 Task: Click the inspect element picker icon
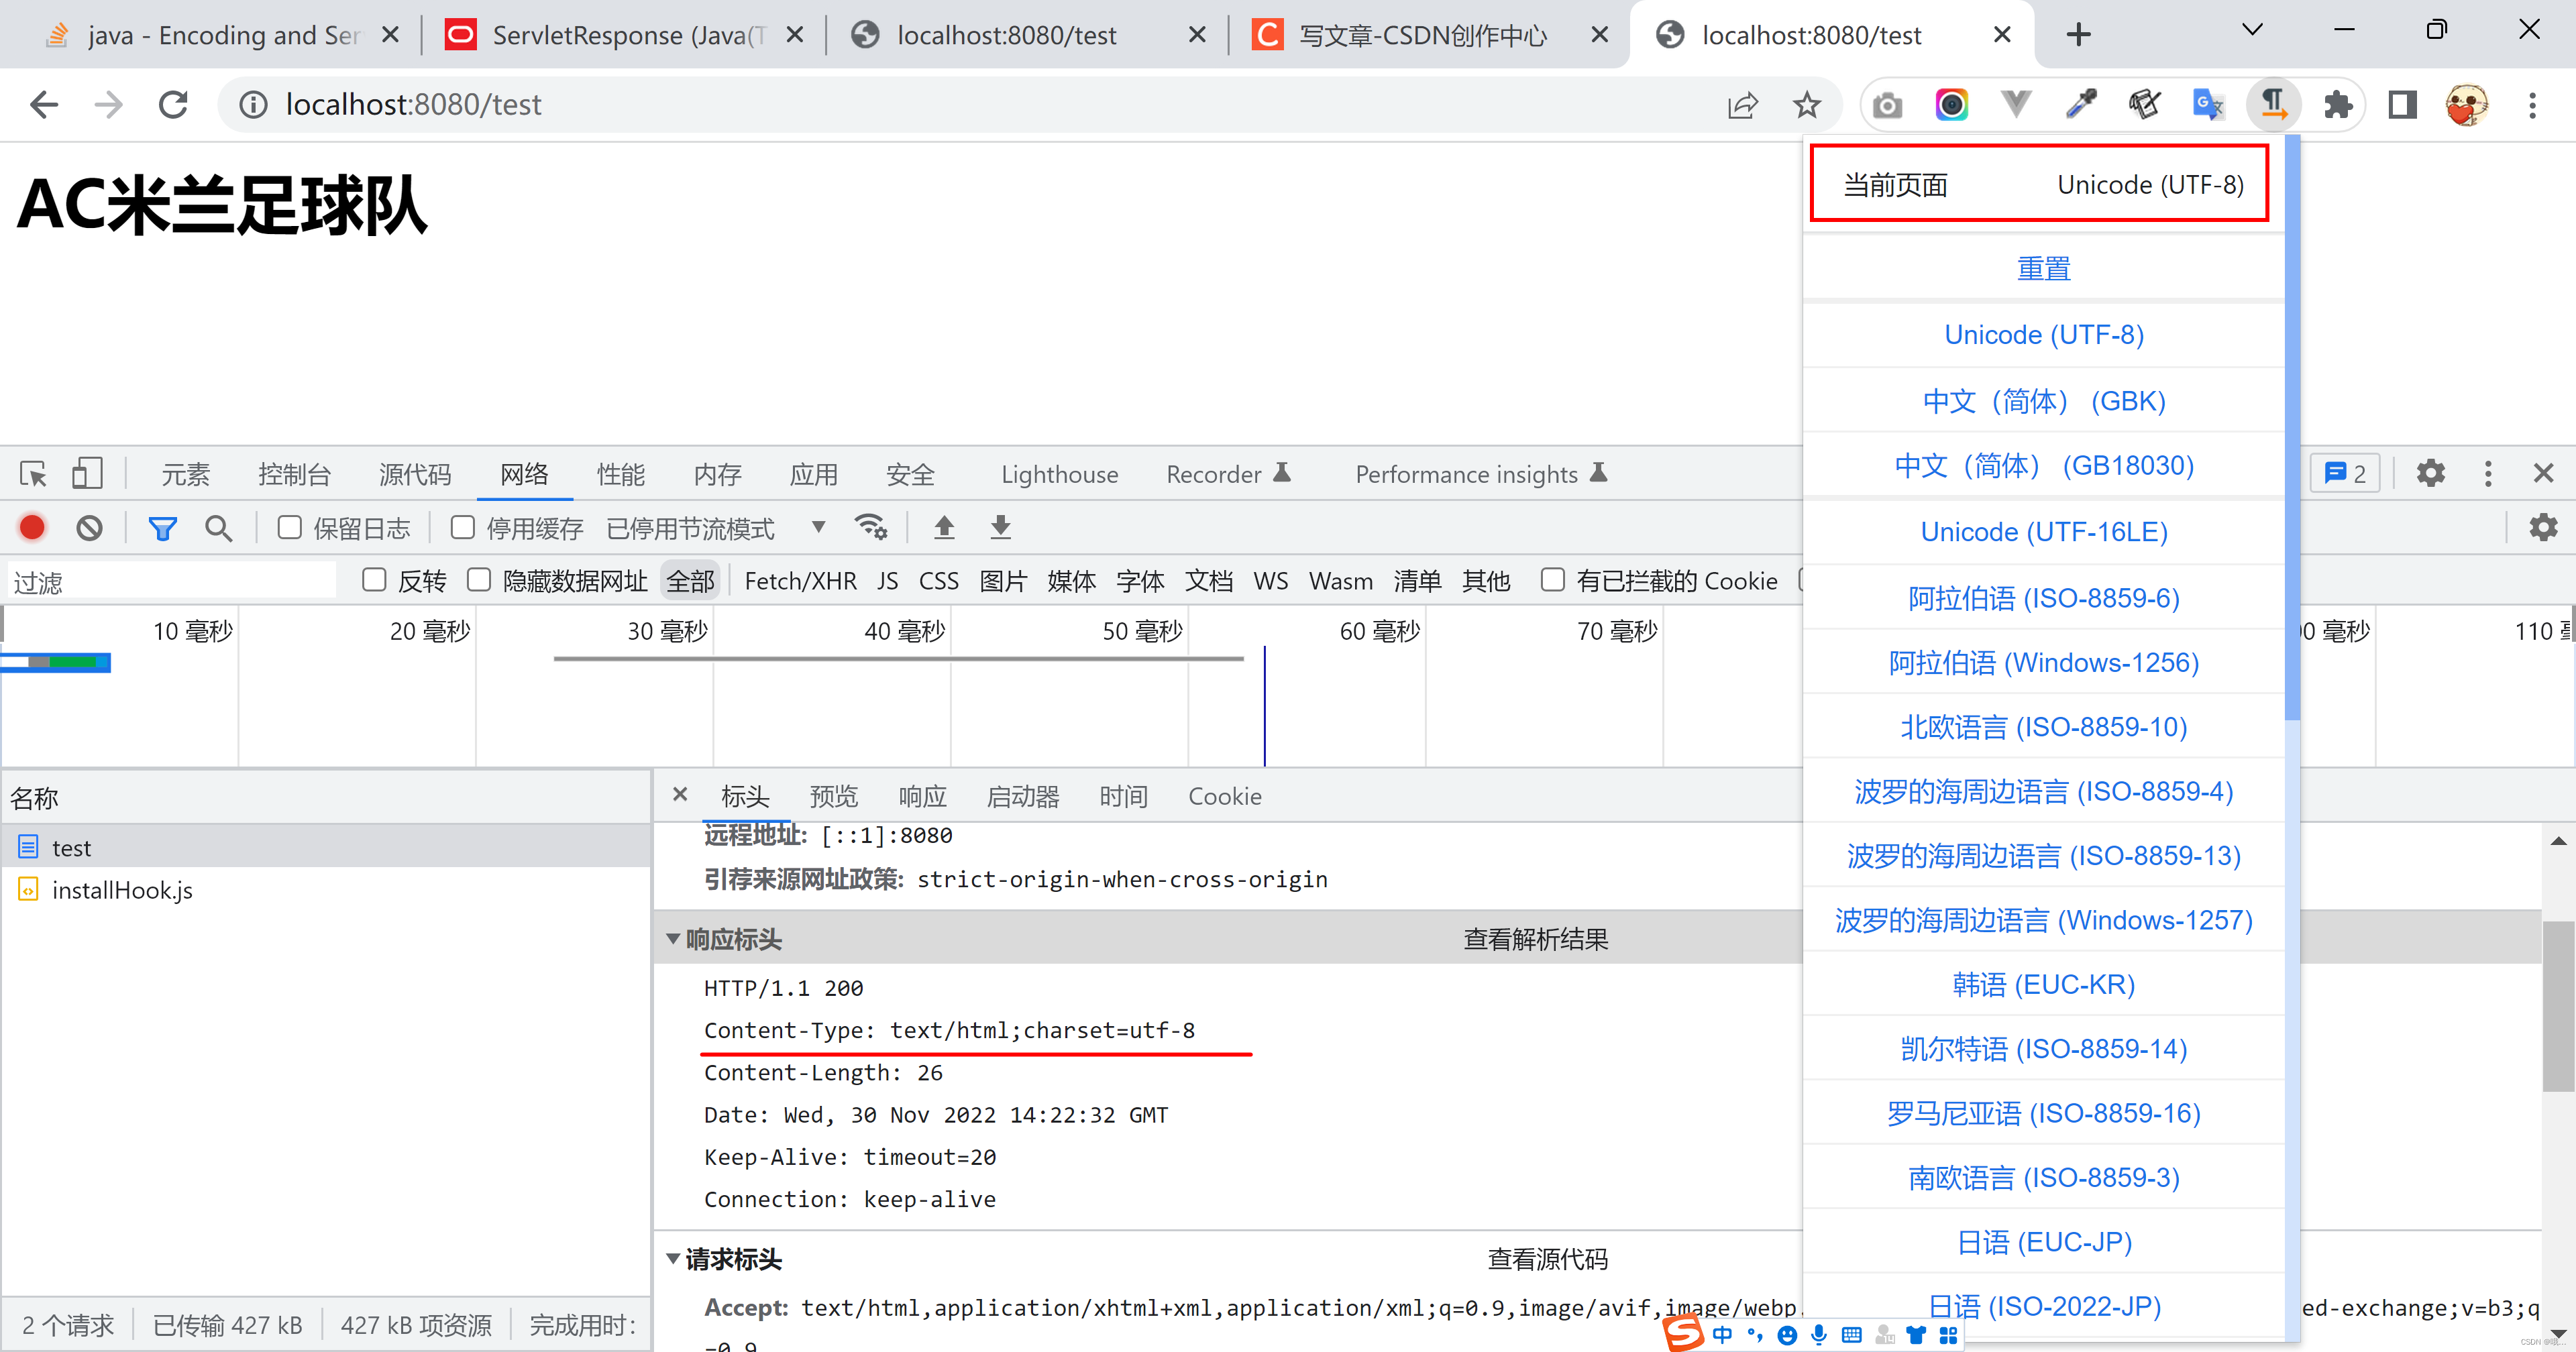pos(33,473)
